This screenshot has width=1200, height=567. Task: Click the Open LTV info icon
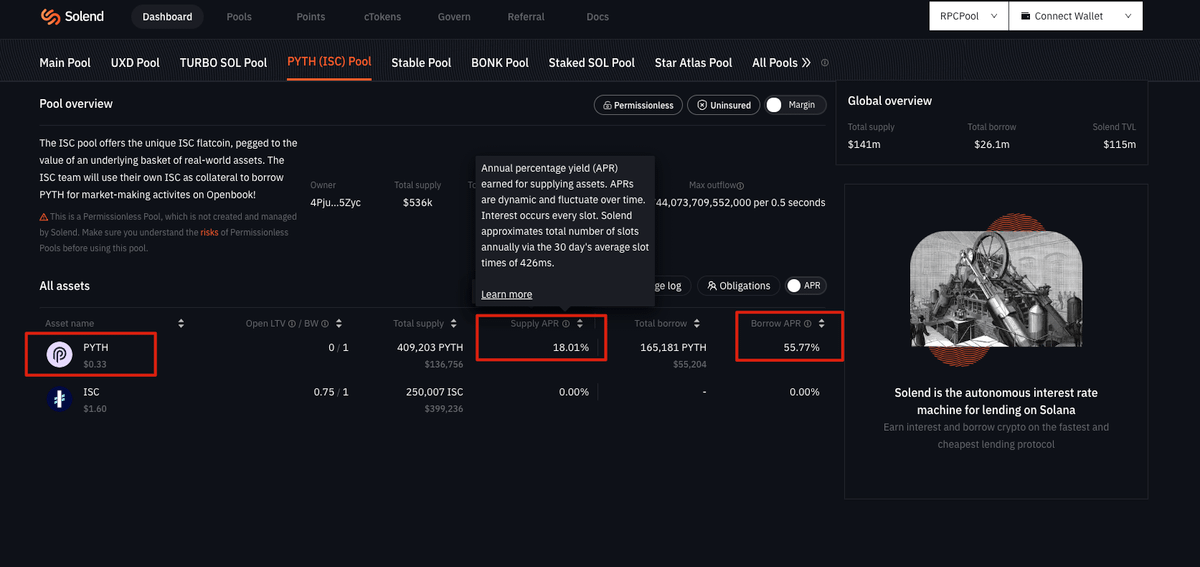coord(291,324)
